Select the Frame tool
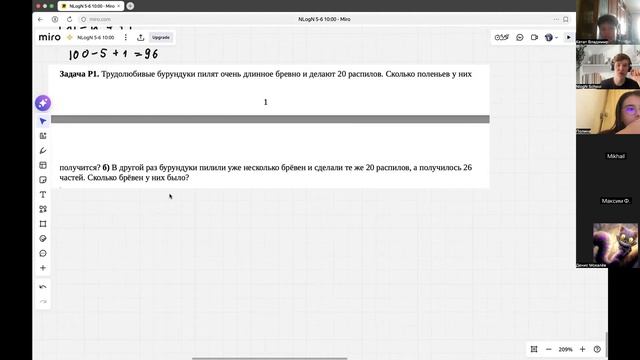The height and width of the screenshot is (360, 640). click(43, 224)
